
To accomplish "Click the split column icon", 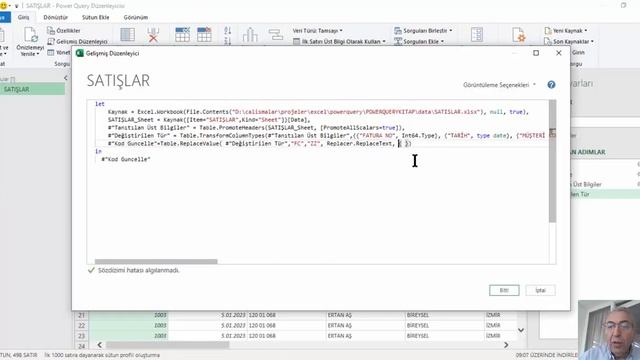I will pos(276,35).
